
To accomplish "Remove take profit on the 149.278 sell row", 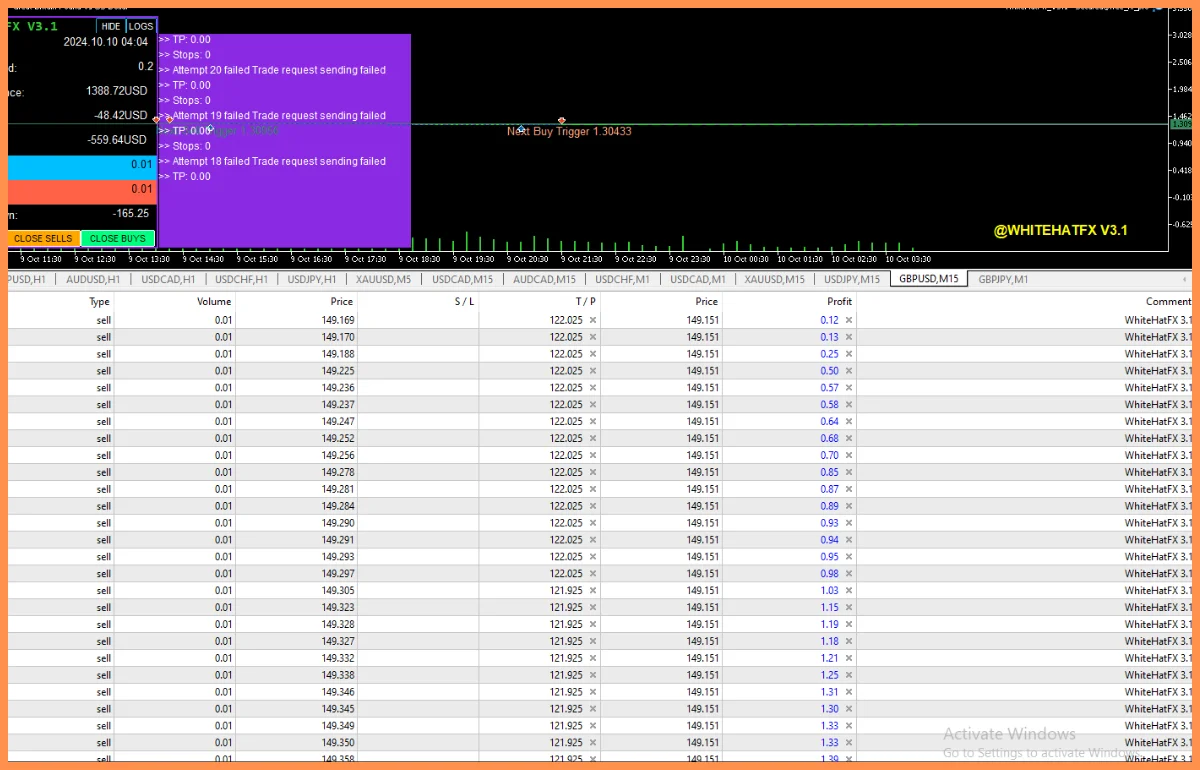I will coord(592,472).
